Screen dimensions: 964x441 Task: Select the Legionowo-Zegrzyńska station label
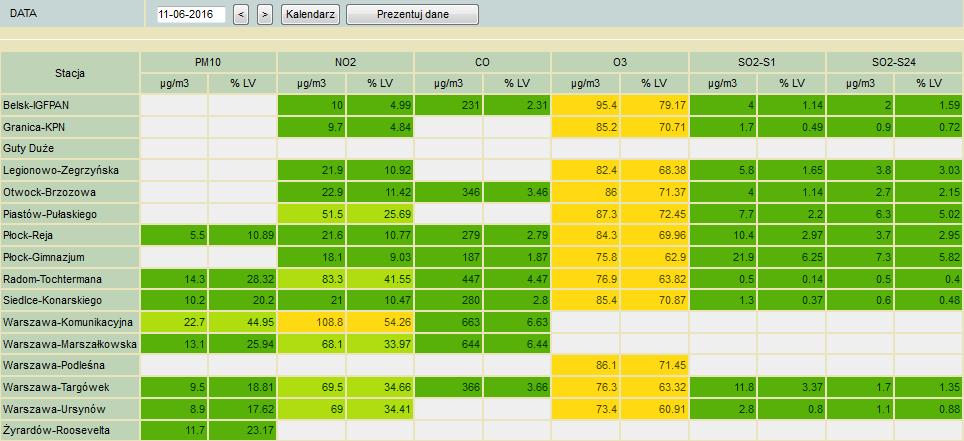70,170
